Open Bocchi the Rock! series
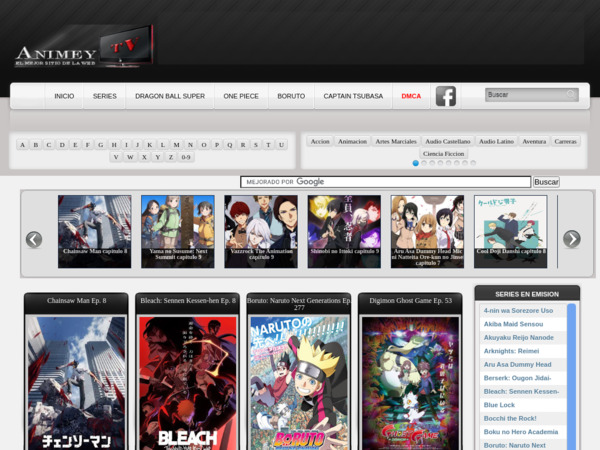This screenshot has height=450, width=600. (x=510, y=418)
